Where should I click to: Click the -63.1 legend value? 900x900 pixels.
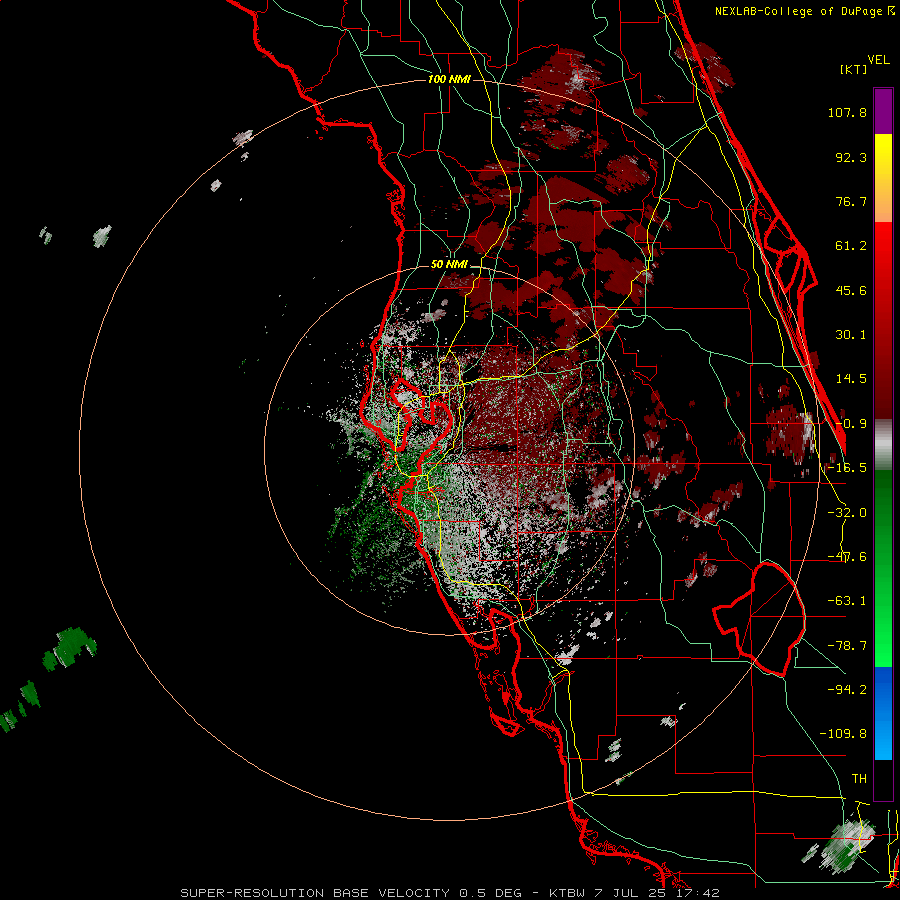tap(847, 601)
